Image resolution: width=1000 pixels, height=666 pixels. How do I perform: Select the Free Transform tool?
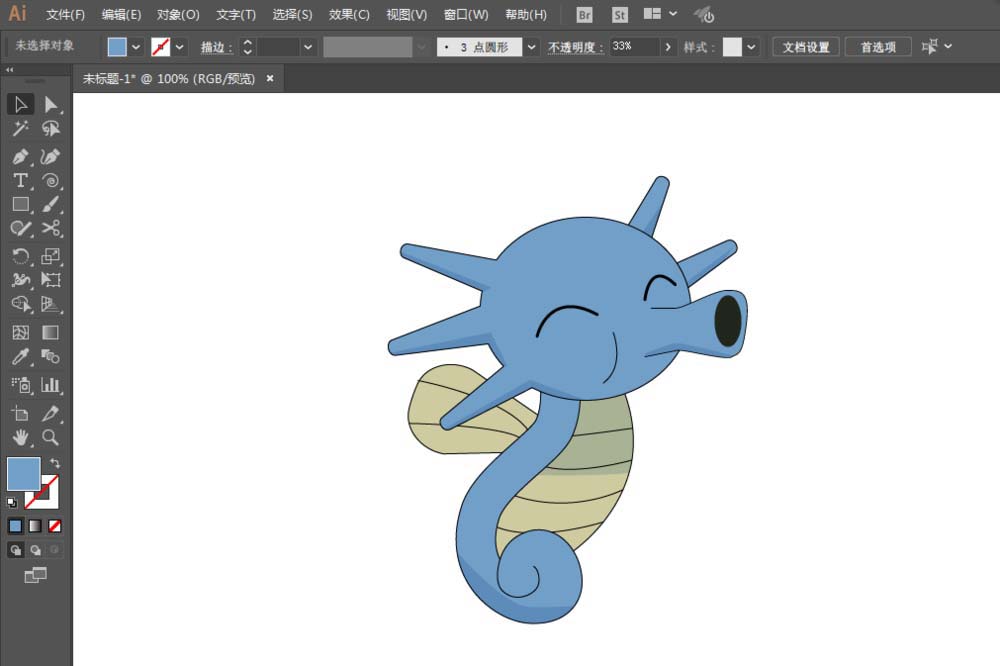click(x=50, y=280)
